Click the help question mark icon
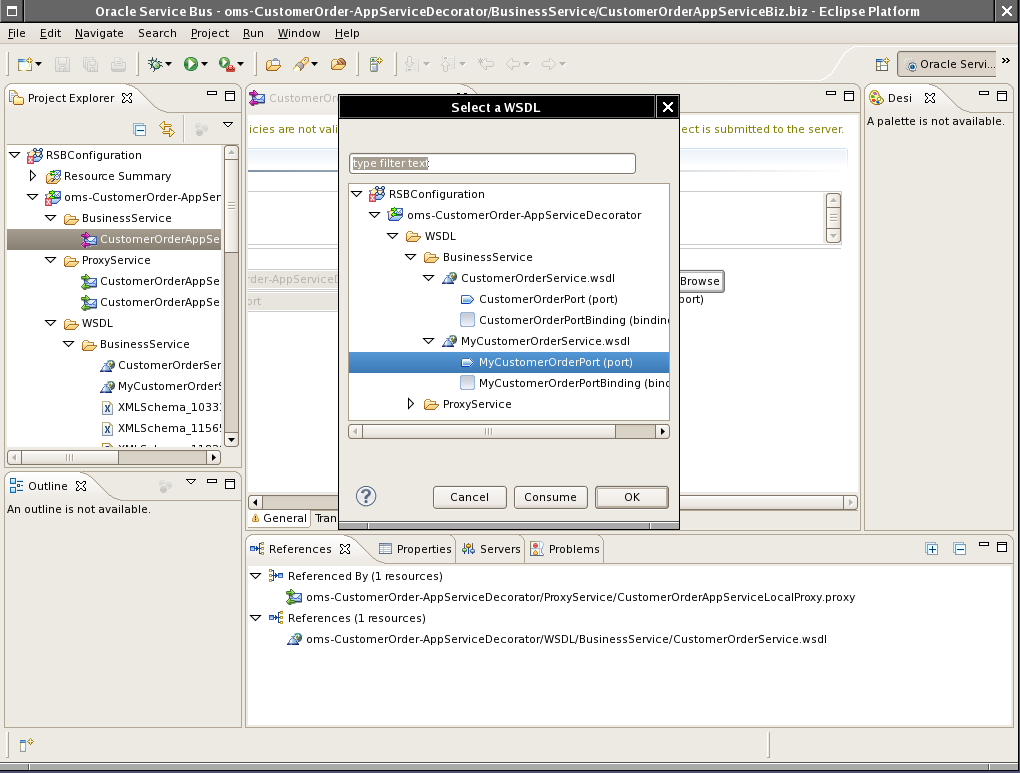 coord(366,496)
